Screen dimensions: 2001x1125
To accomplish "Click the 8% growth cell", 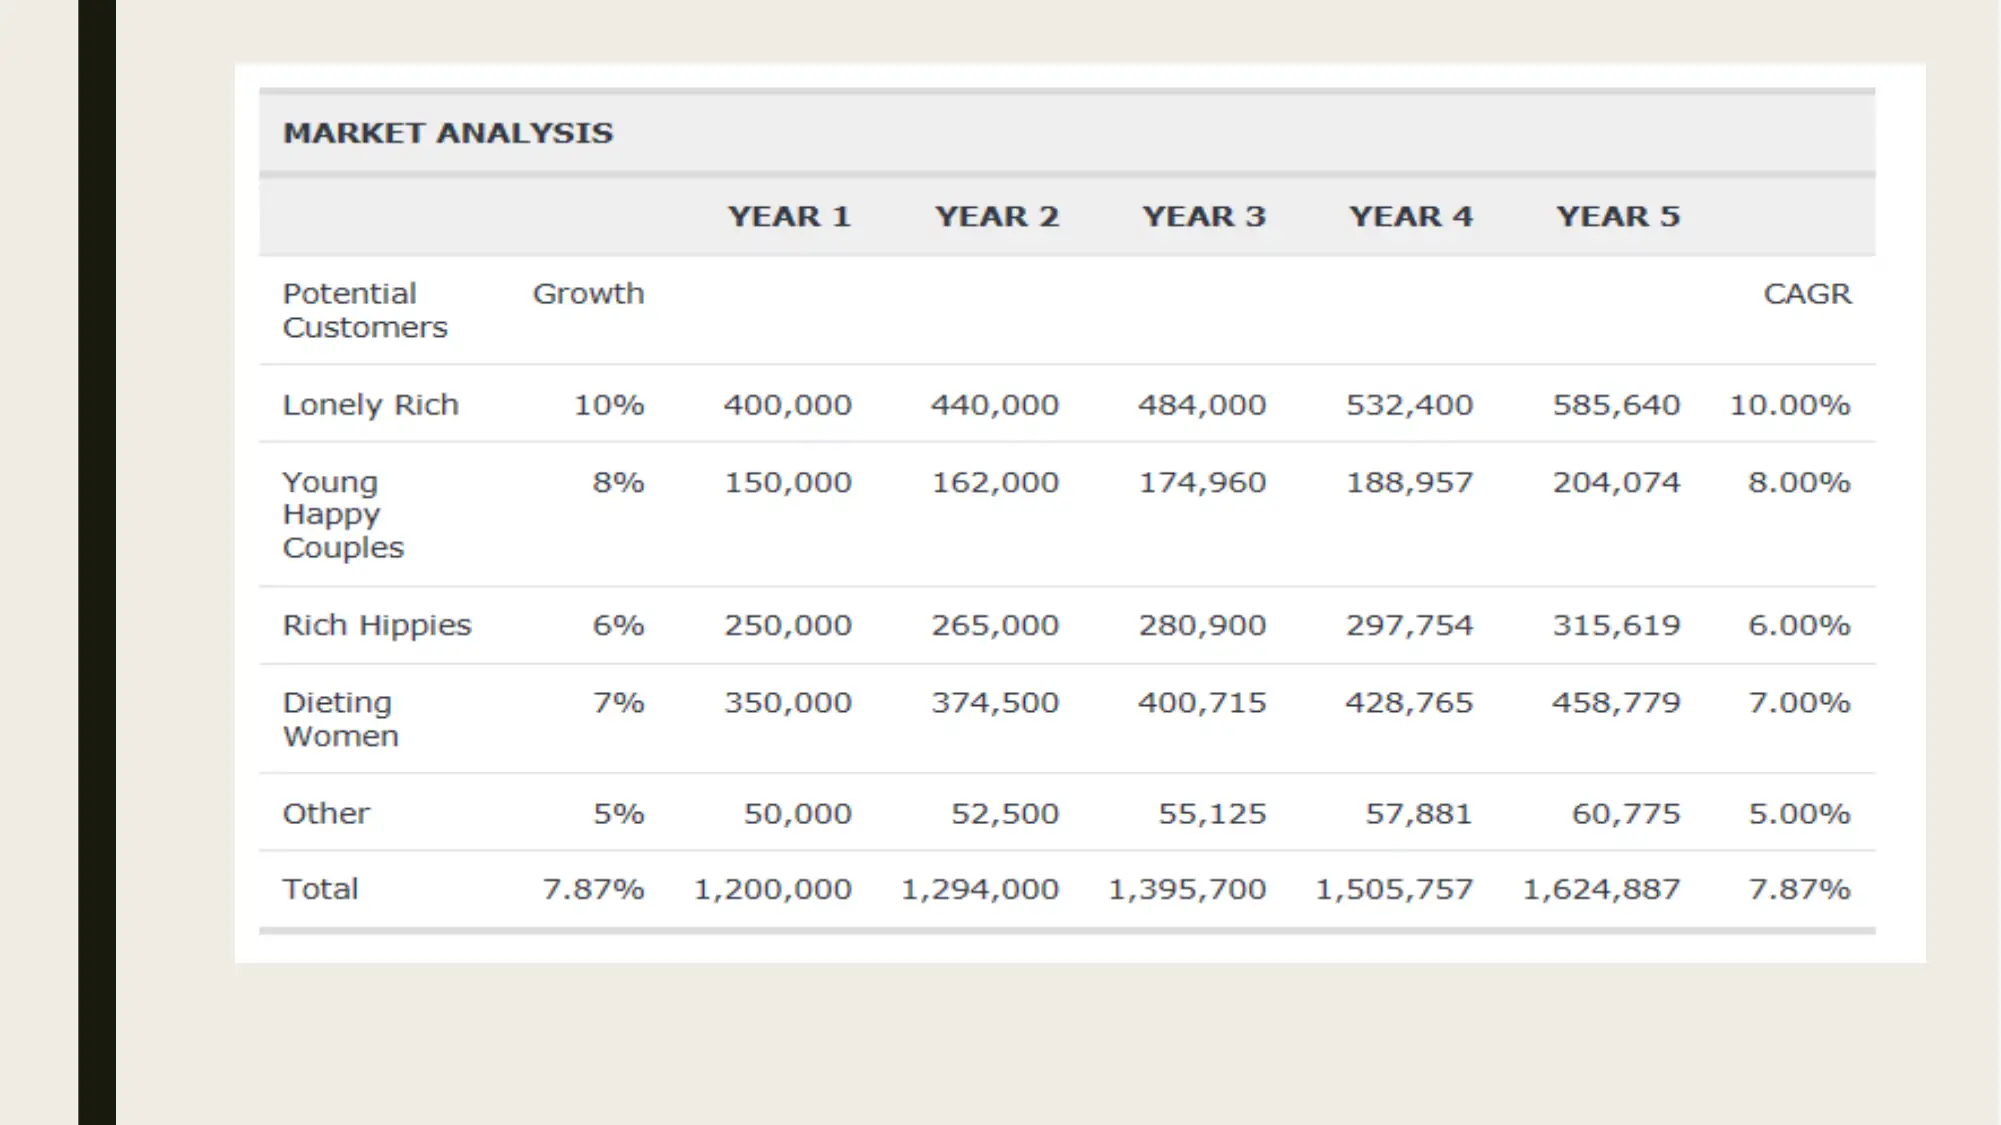I will point(618,483).
